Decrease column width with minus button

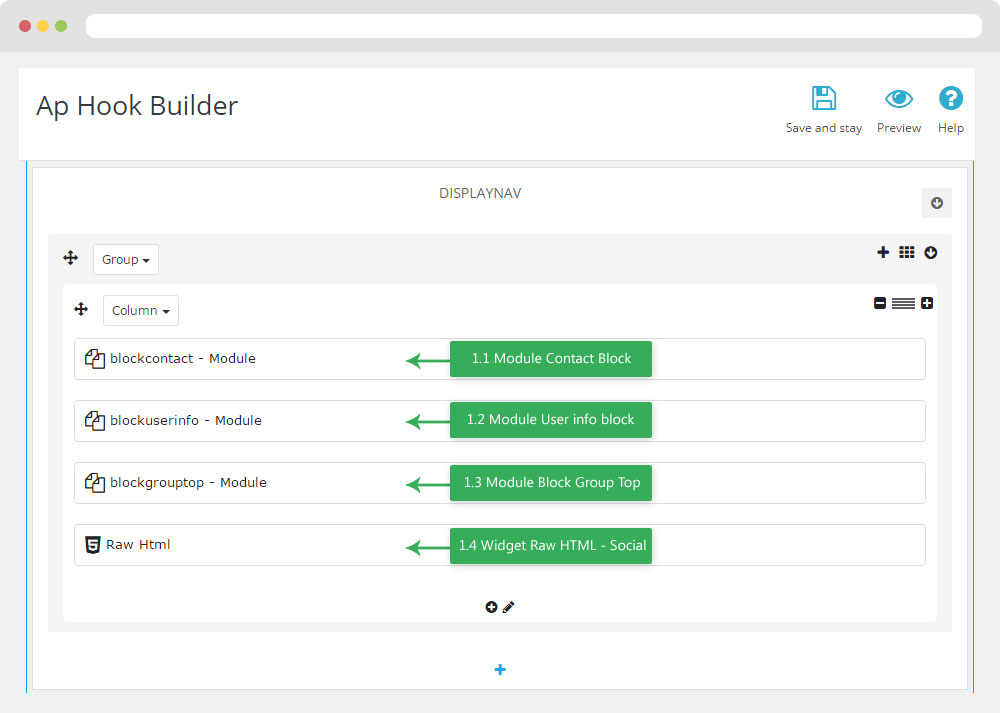point(880,303)
